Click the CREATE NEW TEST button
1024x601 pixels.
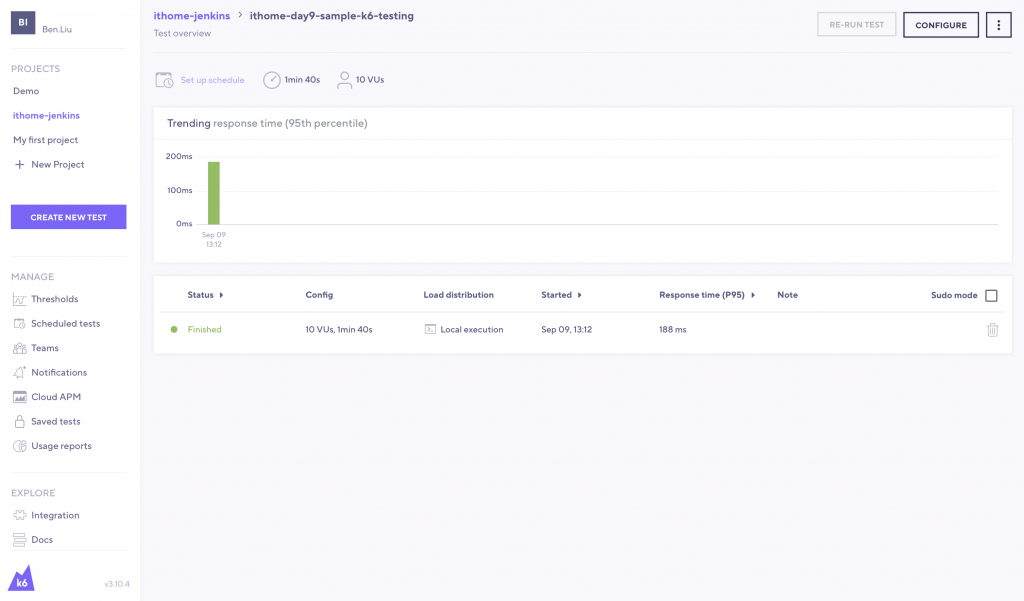tap(69, 217)
